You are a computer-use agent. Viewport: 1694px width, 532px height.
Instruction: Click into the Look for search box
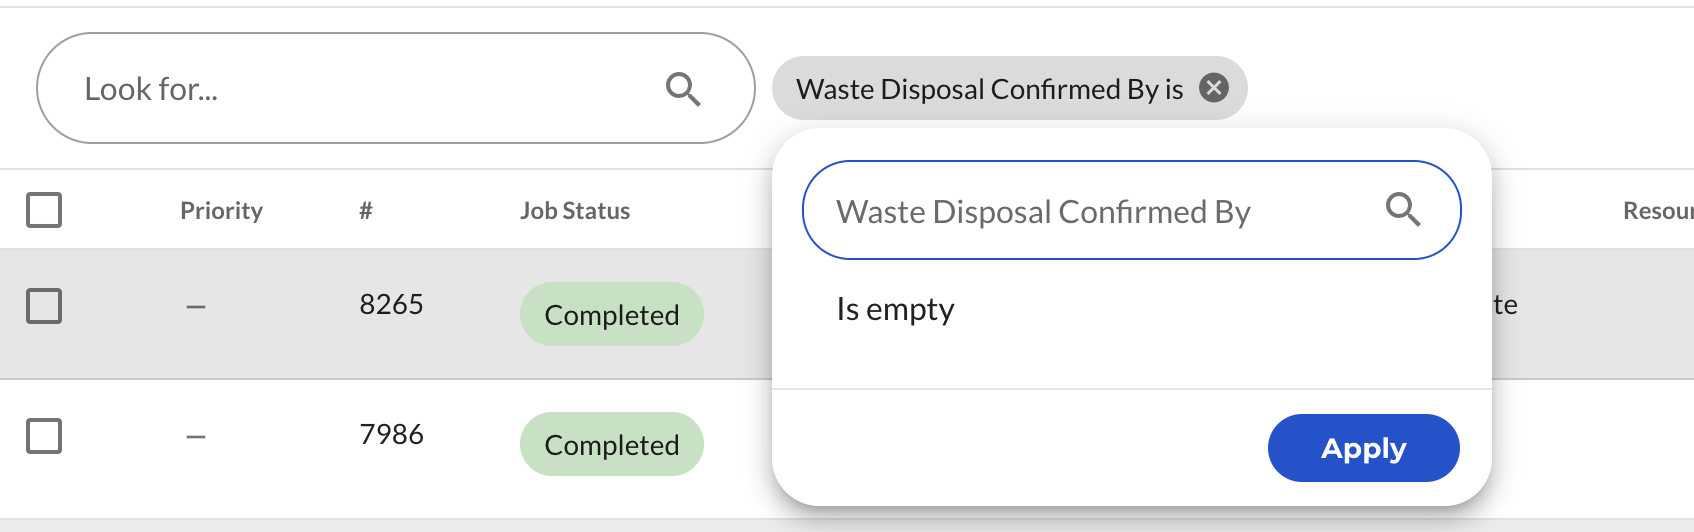395,88
